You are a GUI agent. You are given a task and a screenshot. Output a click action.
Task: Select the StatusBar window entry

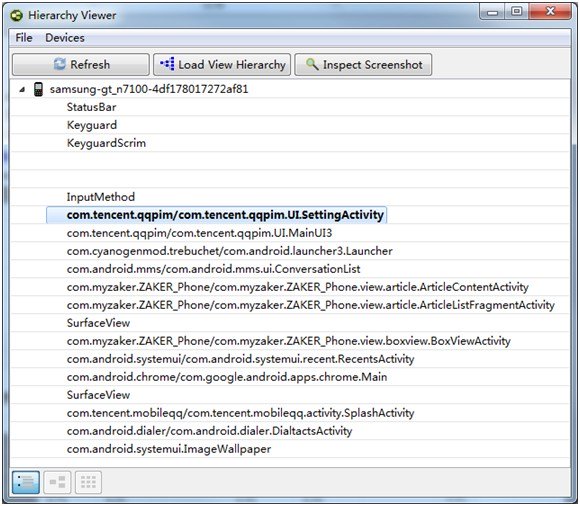click(x=91, y=107)
